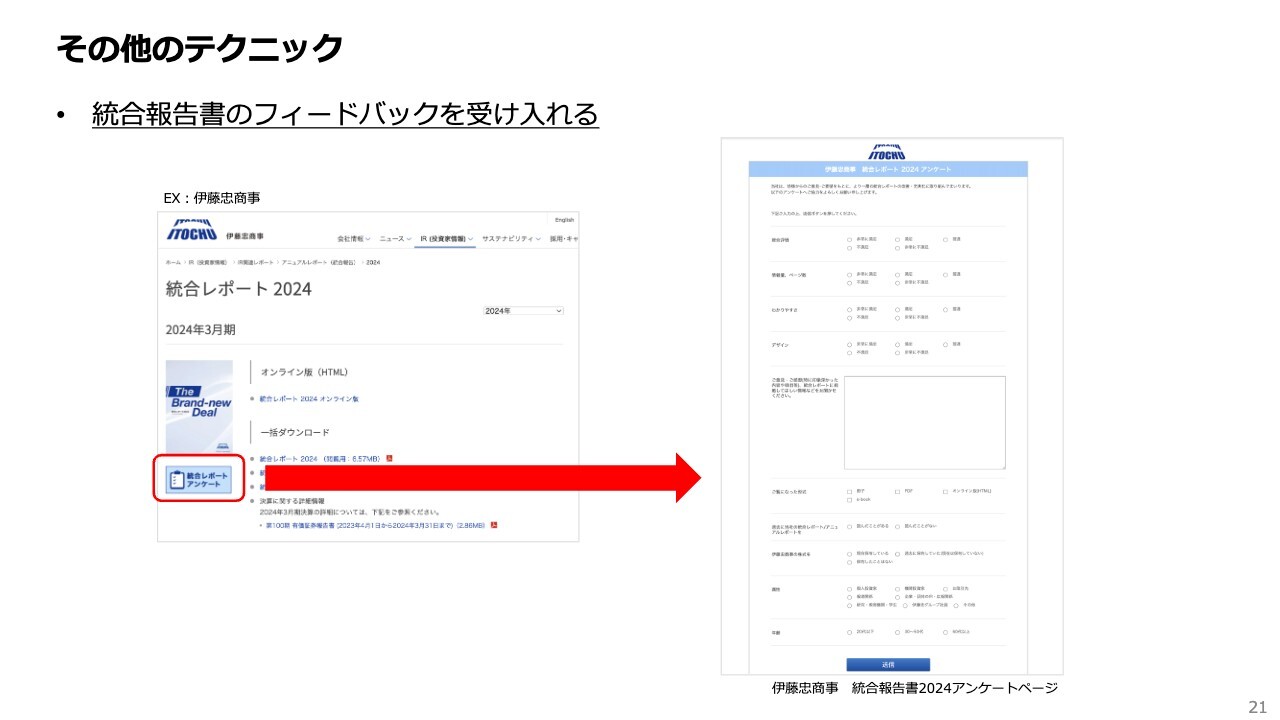Select 不満足 for わかりやすさ
This screenshot has width=1280, height=720.
click(x=849, y=318)
